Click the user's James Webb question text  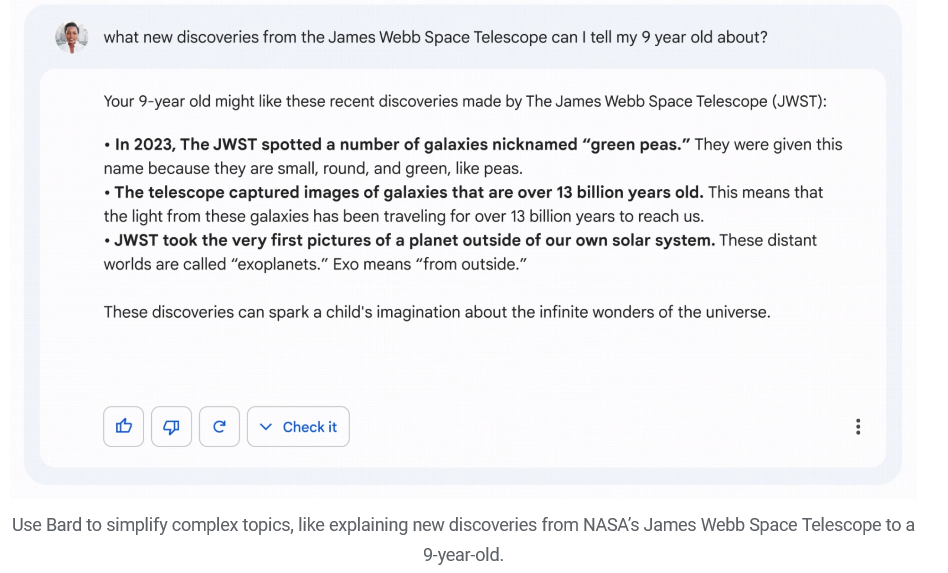click(x=435, y=37)
